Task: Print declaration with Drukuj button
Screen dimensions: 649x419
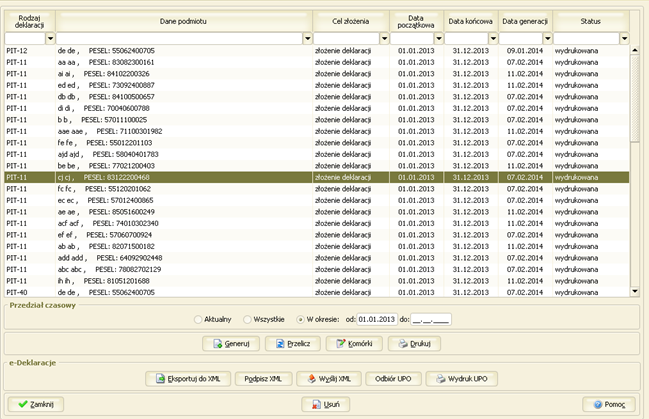Action: click(414, 344)
